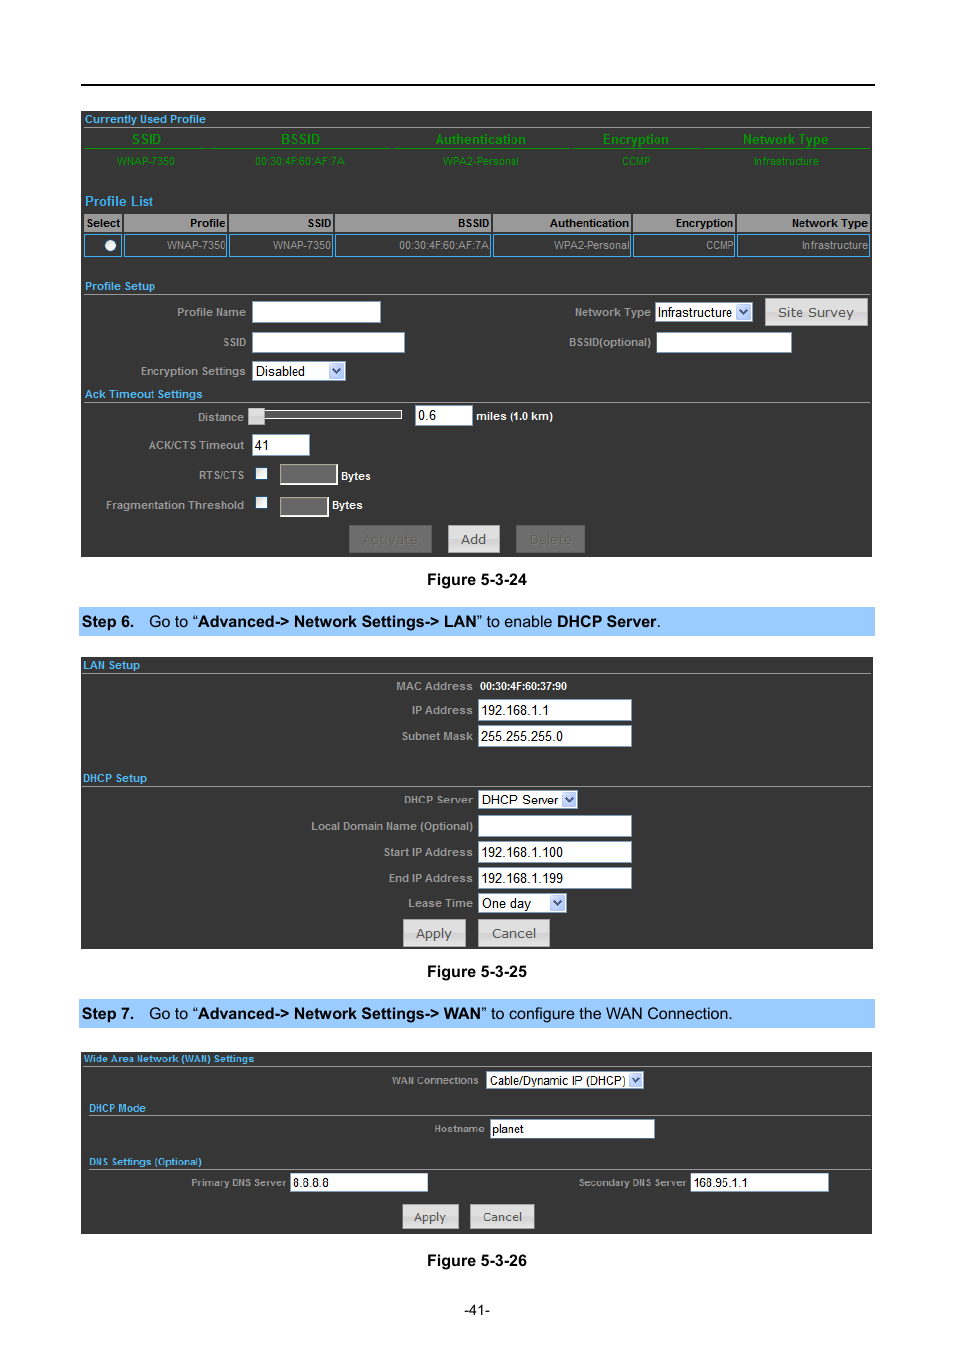Screen dimensions: 954x1350
Task: Click Apply in the LAN Setup panel
Action: pyautogui.click(x=434, y=933)
